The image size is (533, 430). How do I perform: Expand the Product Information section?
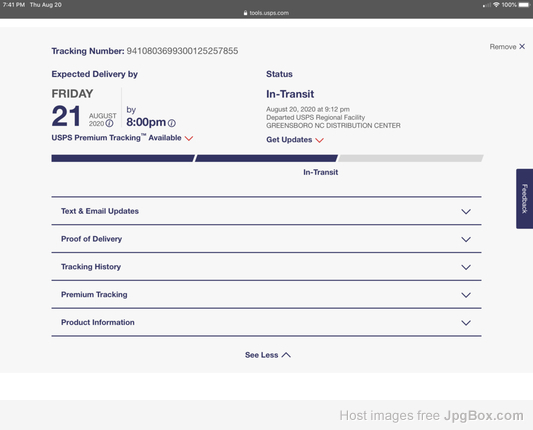[266, 323]
